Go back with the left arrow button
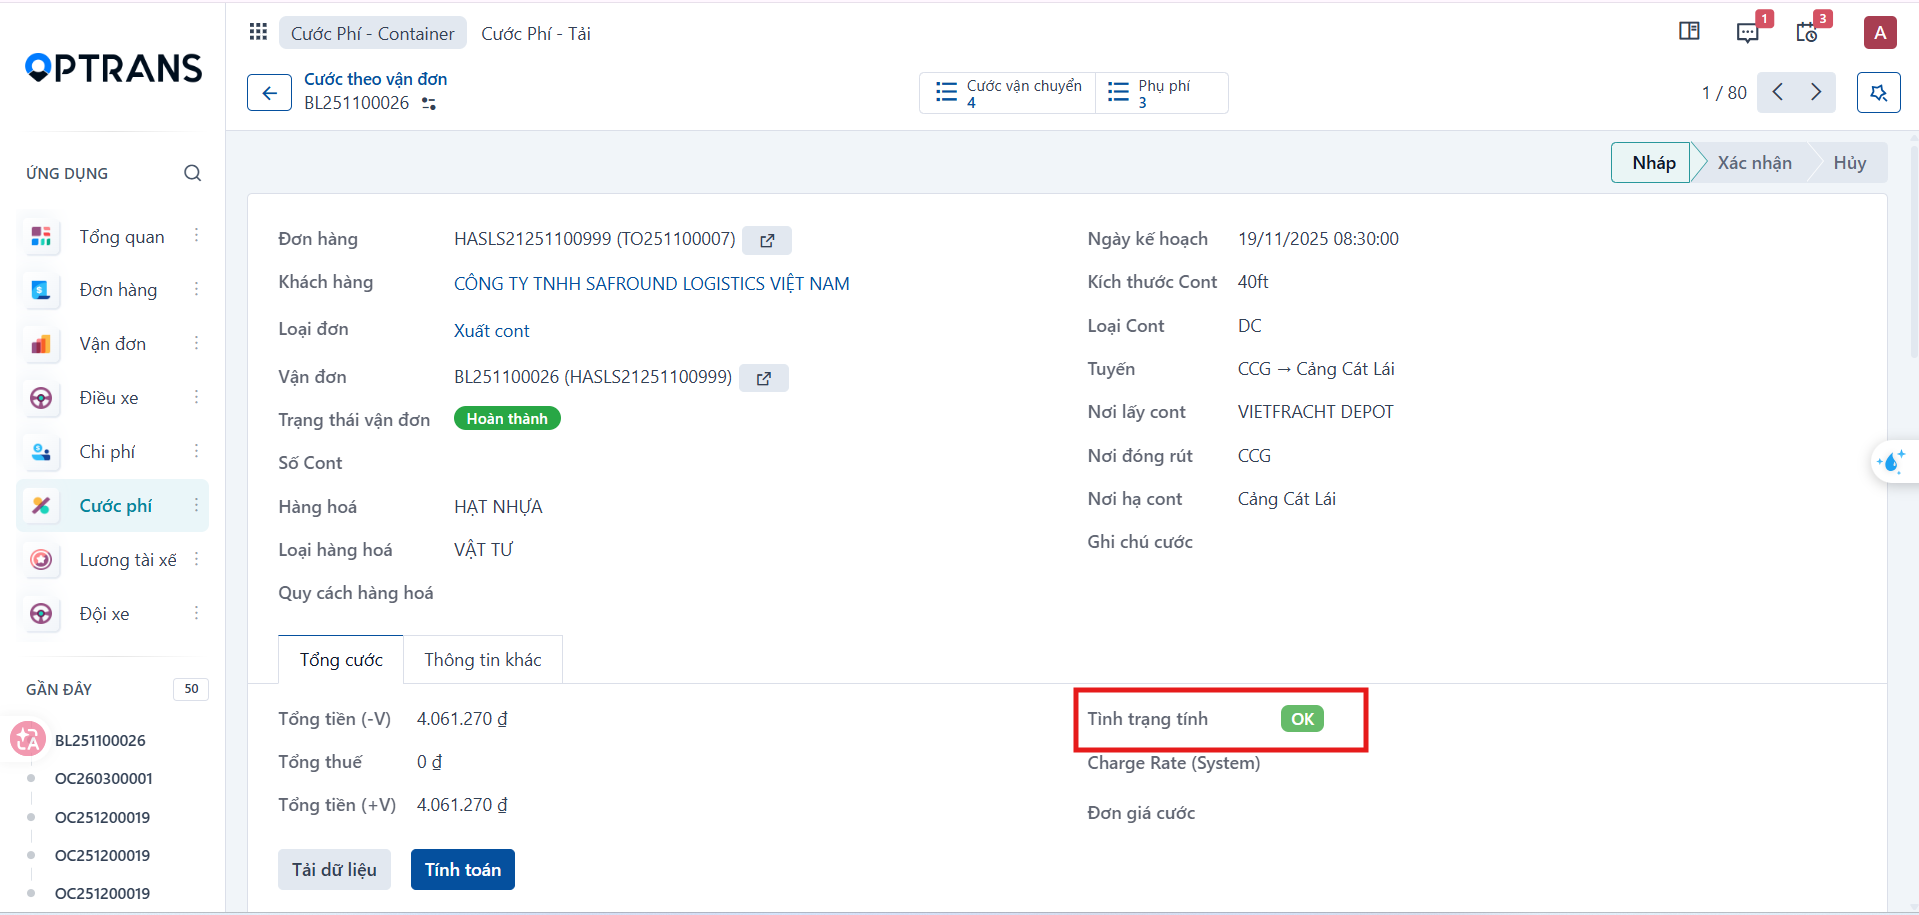 269,93
